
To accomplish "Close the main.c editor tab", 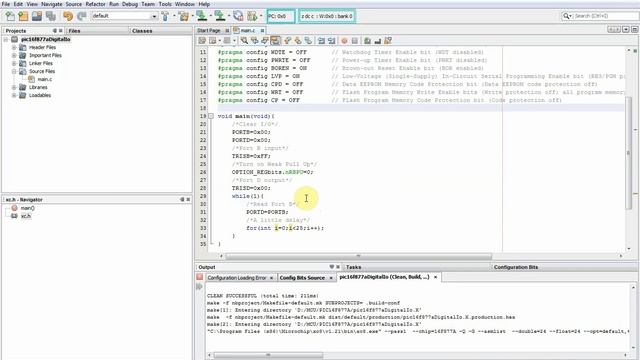I will (262, 31).
